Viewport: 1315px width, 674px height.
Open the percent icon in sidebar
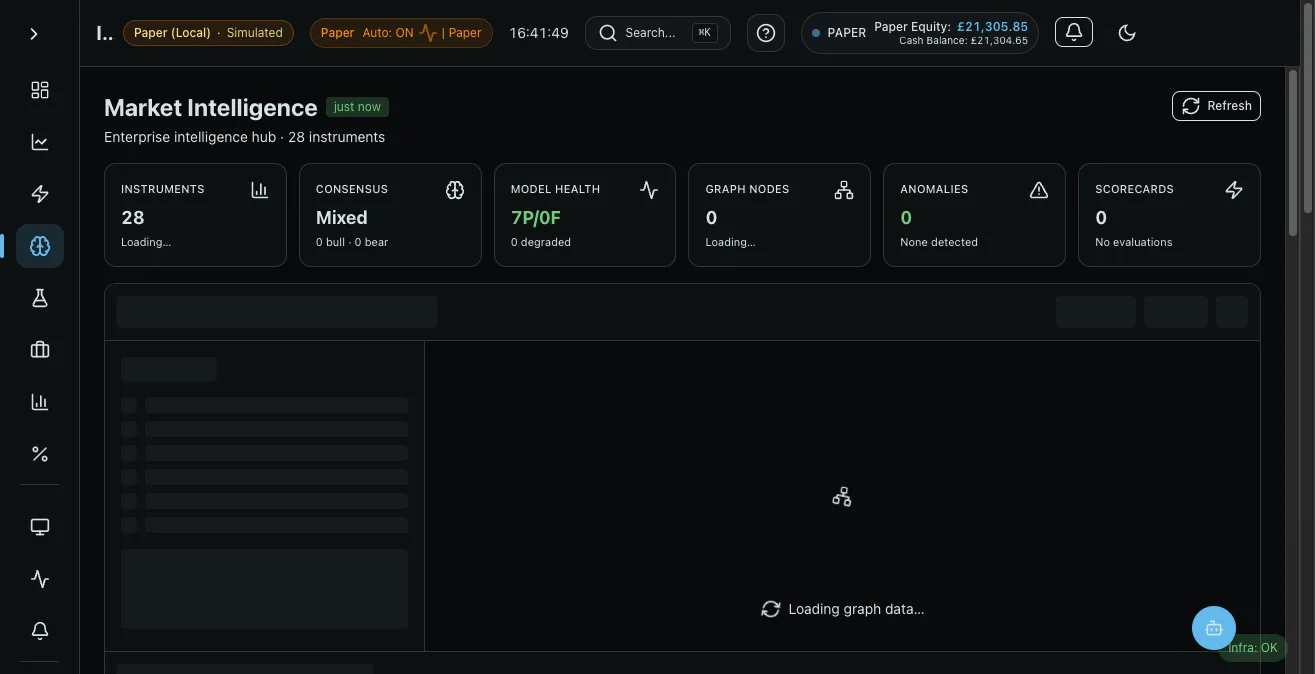[x=40, y=454]
